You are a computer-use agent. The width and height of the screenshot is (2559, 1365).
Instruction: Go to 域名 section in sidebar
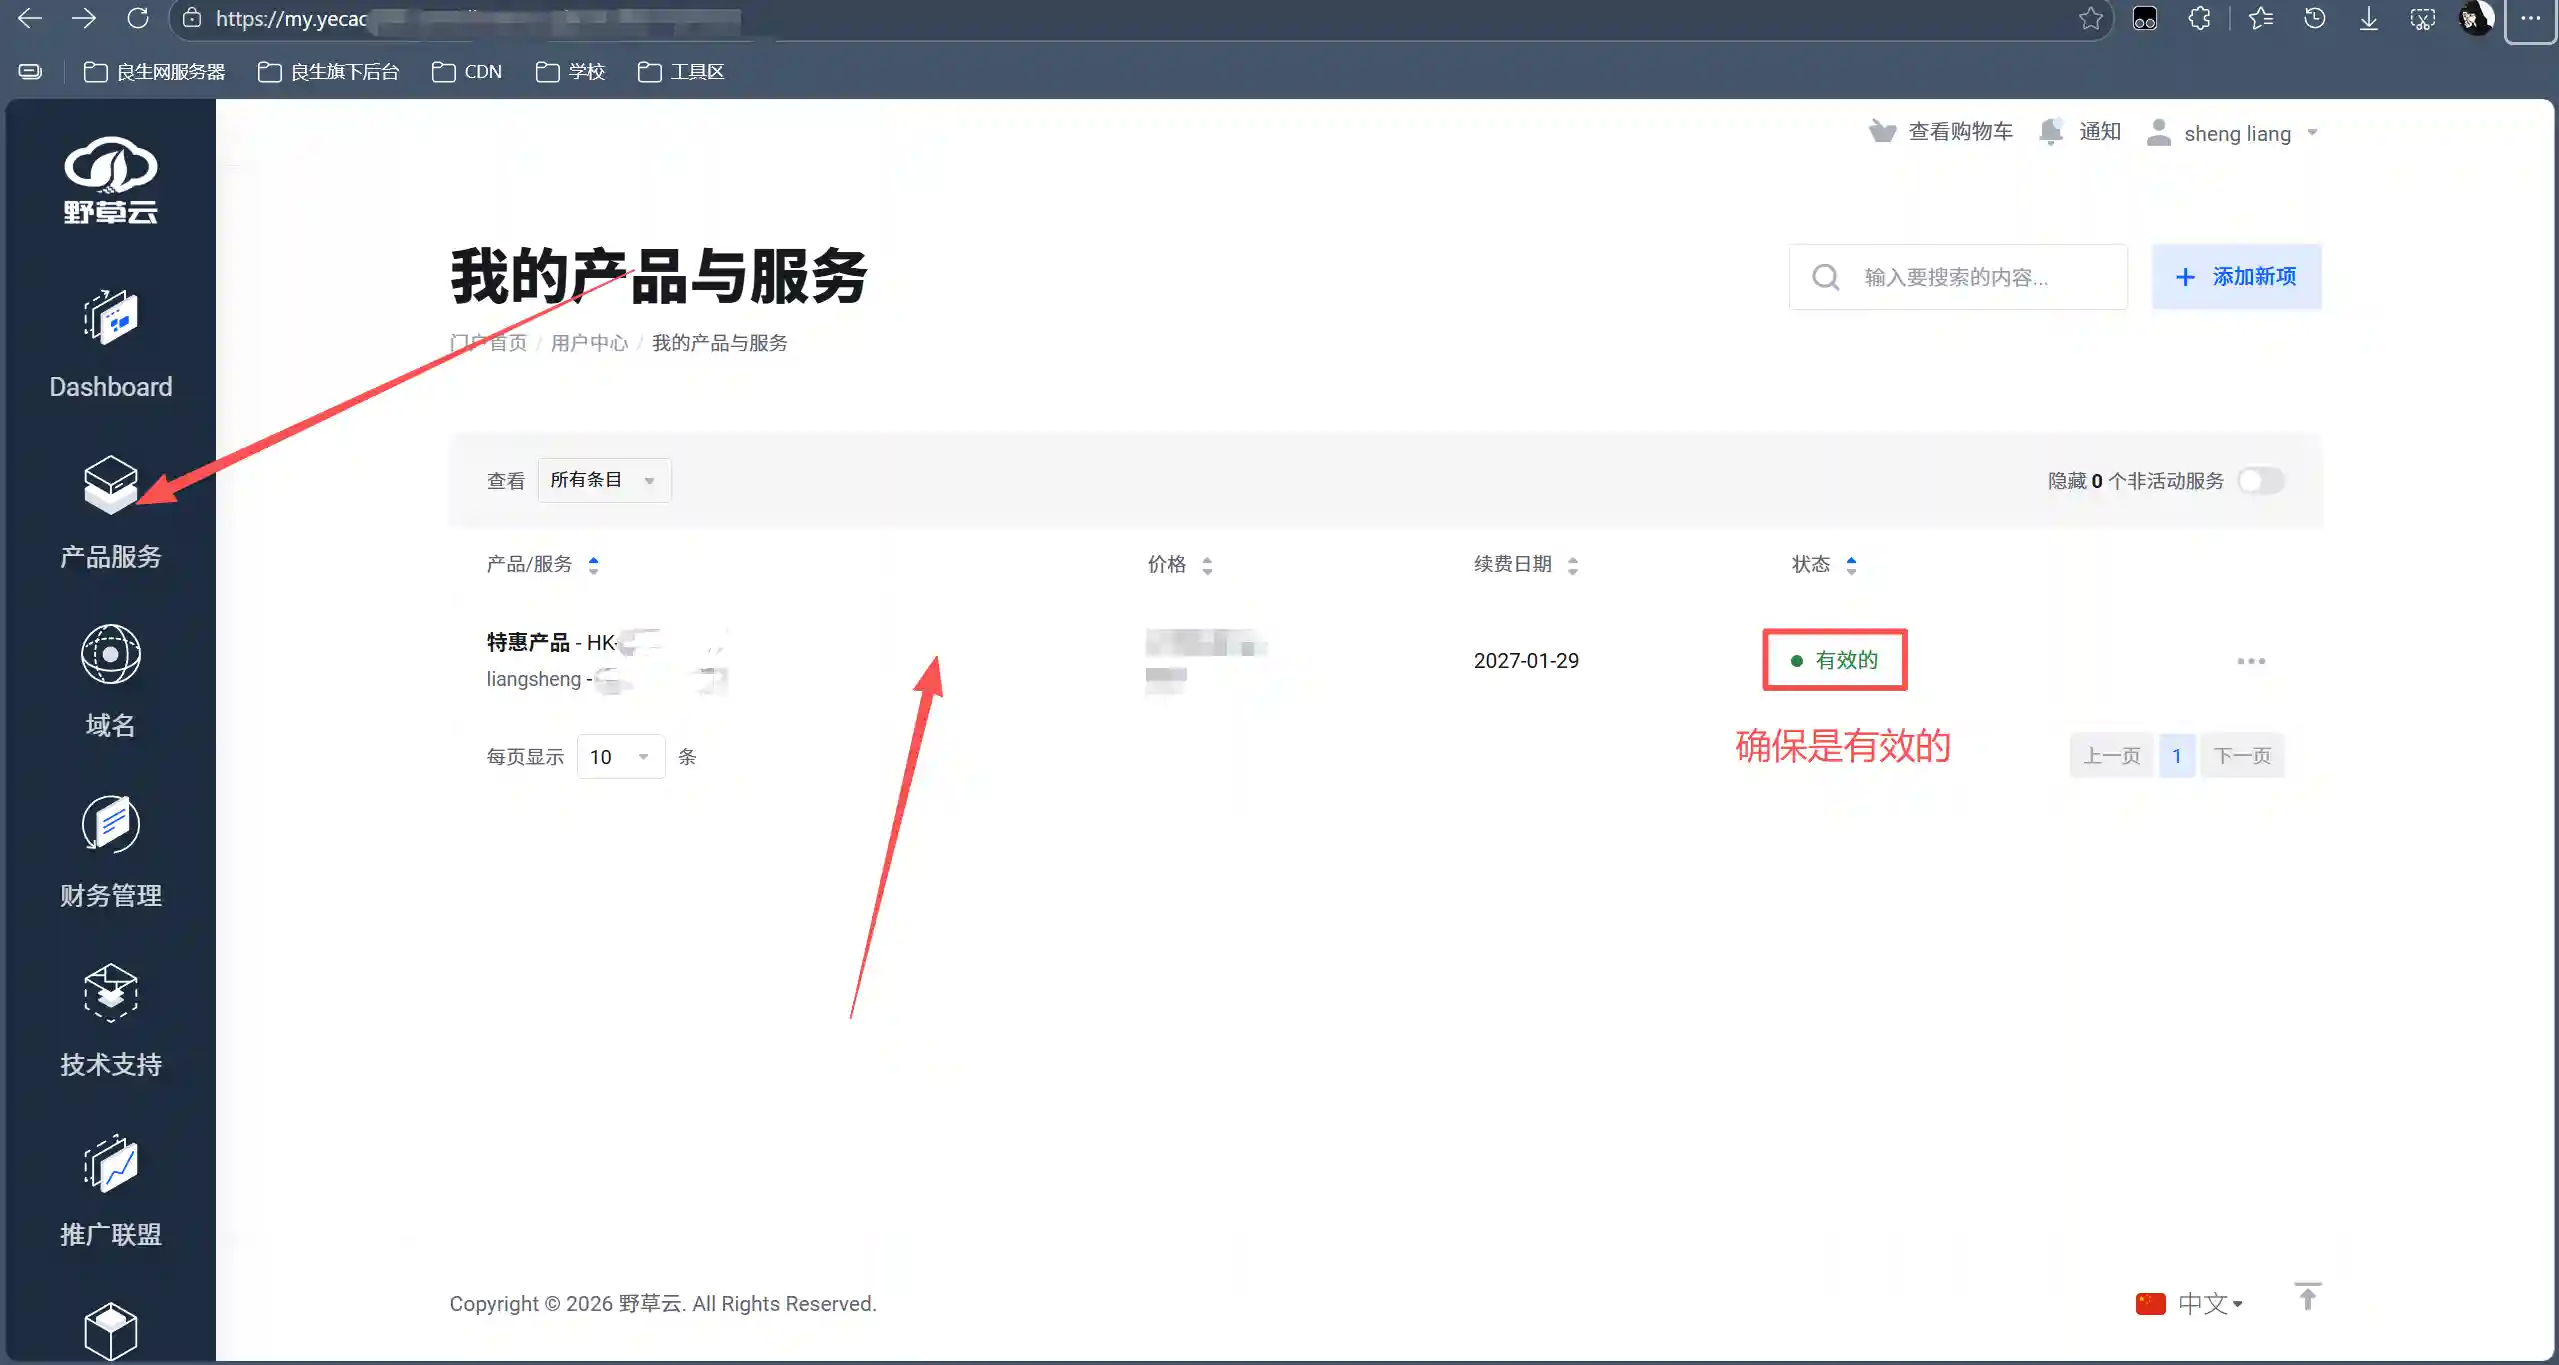(110, 682)
